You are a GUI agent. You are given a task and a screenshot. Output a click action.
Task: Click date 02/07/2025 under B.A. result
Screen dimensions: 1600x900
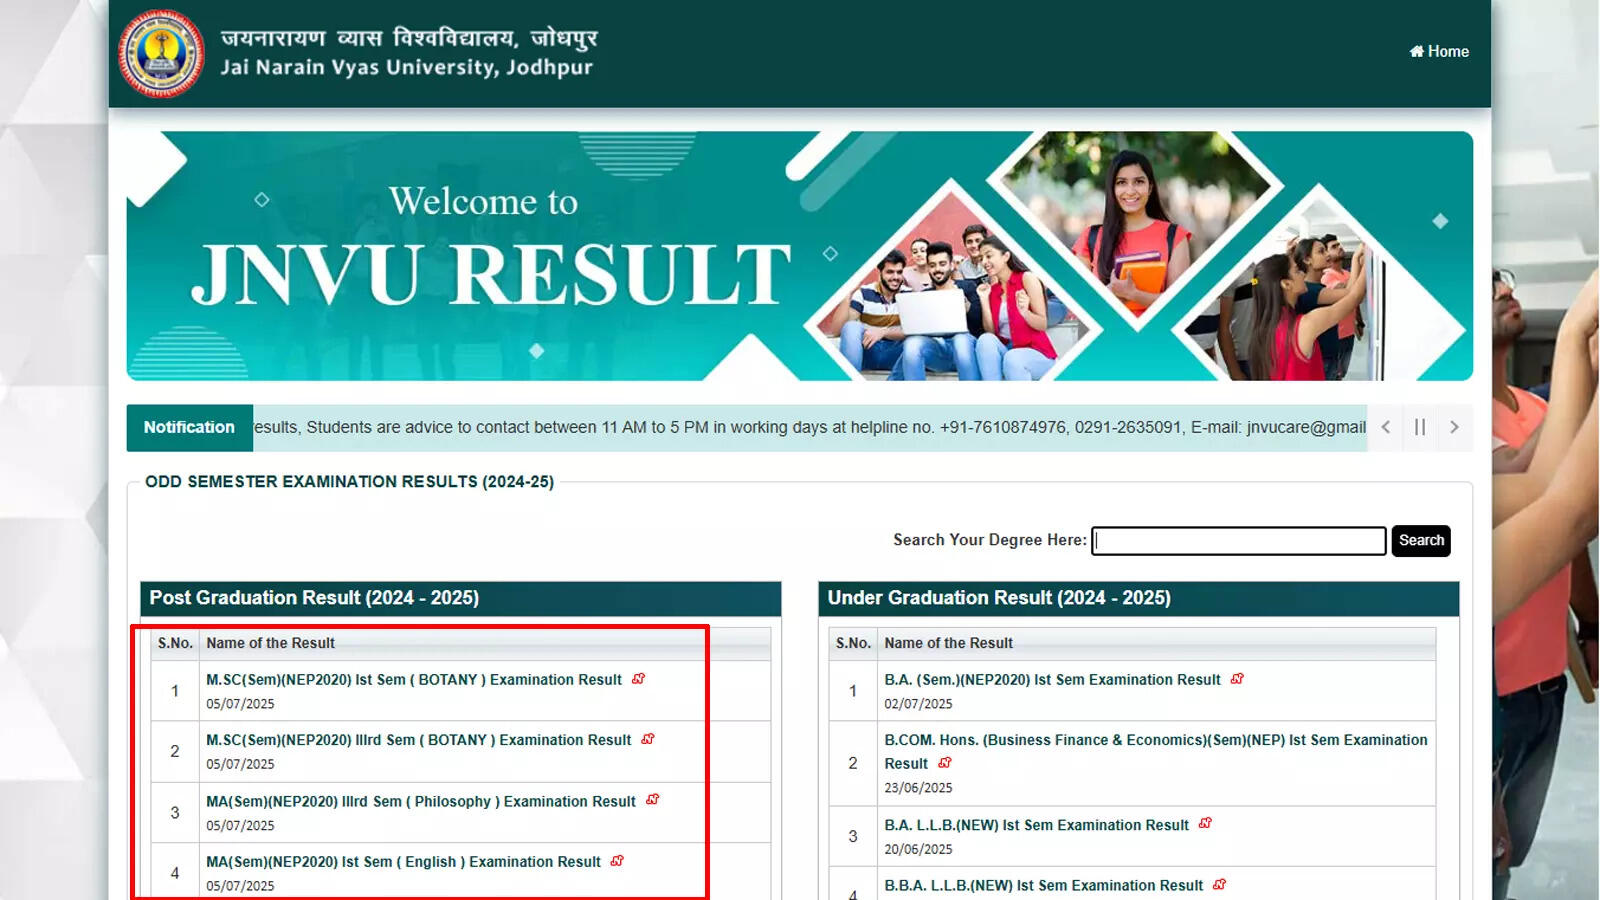tap(918, 704)
